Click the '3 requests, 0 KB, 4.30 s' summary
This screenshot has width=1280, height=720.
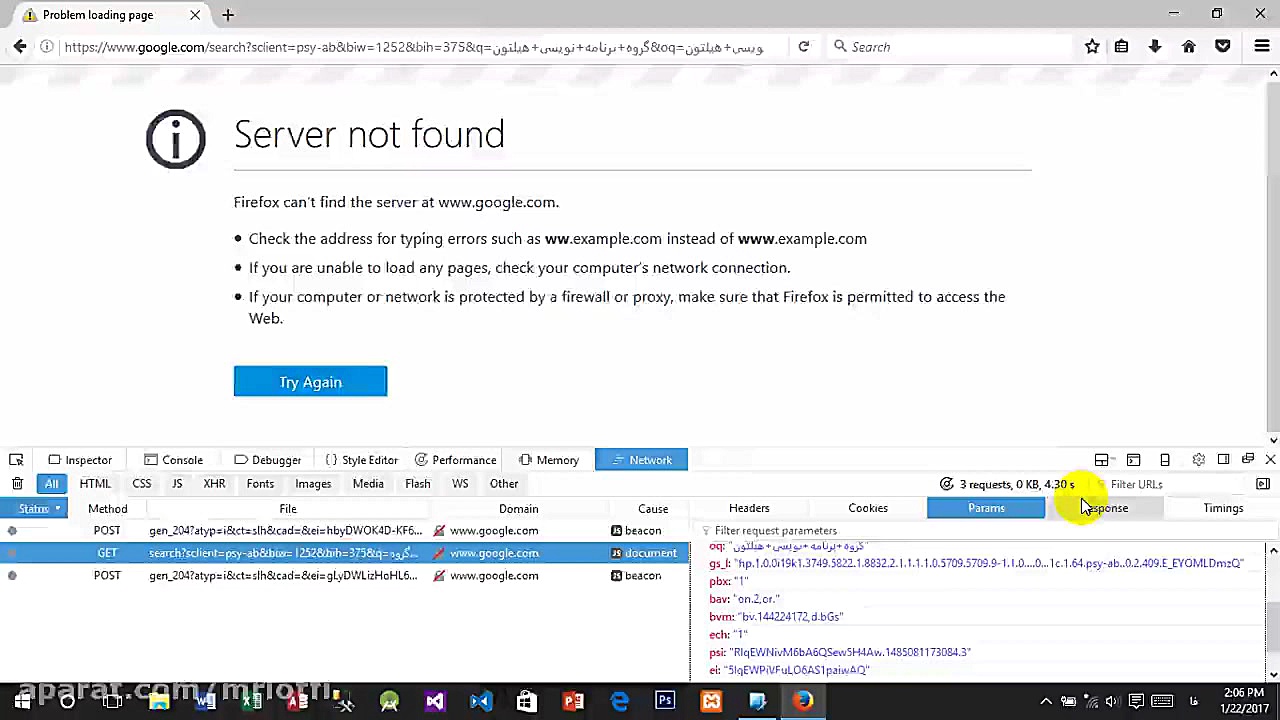[x=1017, y=484]
